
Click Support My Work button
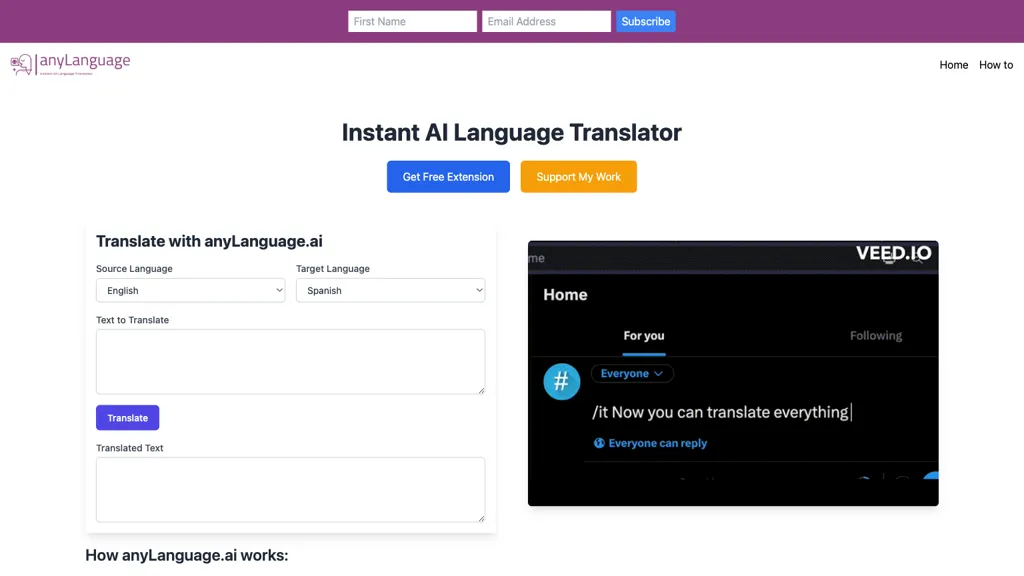(579, 177)
